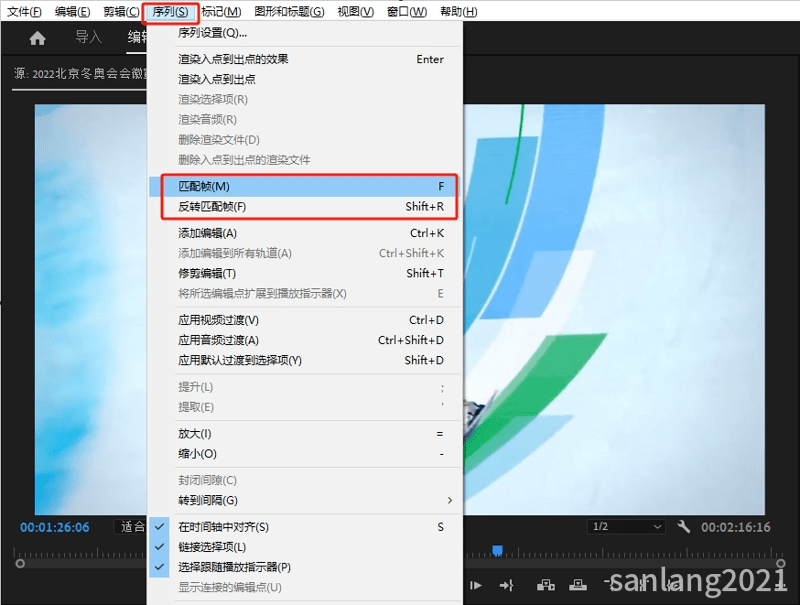This screenshot has width=800, height=605.
Task: Click the Step Forward one frame button
Action: tap(476, 585)
